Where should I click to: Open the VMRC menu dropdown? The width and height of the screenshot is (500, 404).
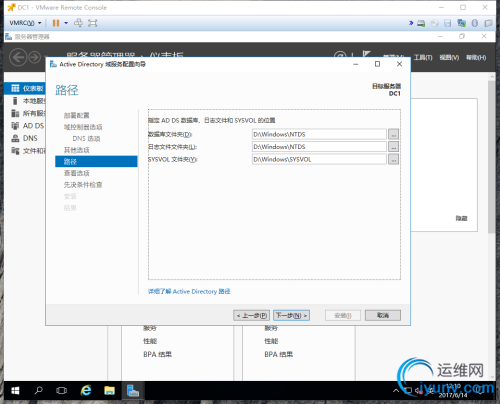(x=25, y=23)
